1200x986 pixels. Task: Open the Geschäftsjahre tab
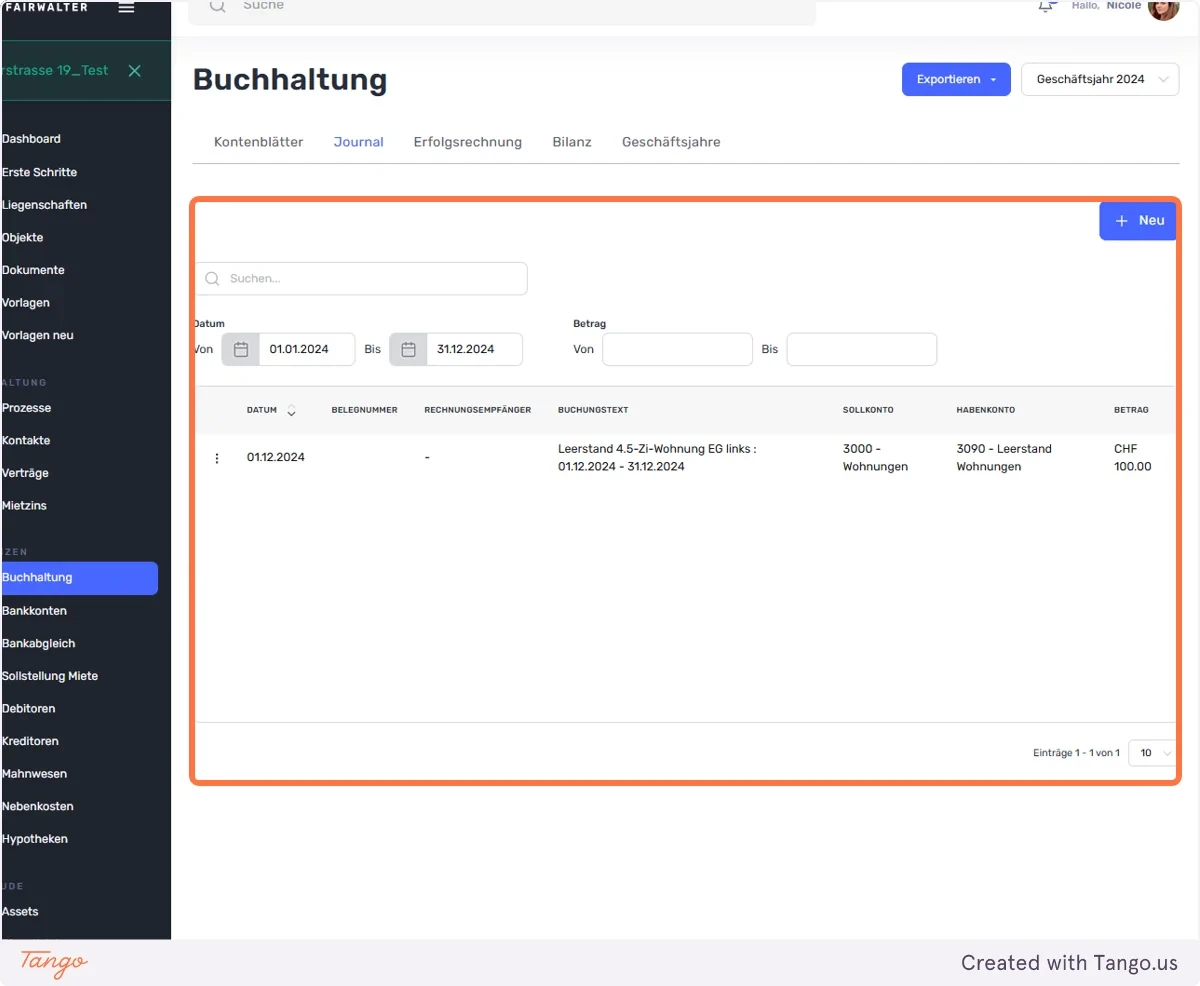click(x=671, y=142)
